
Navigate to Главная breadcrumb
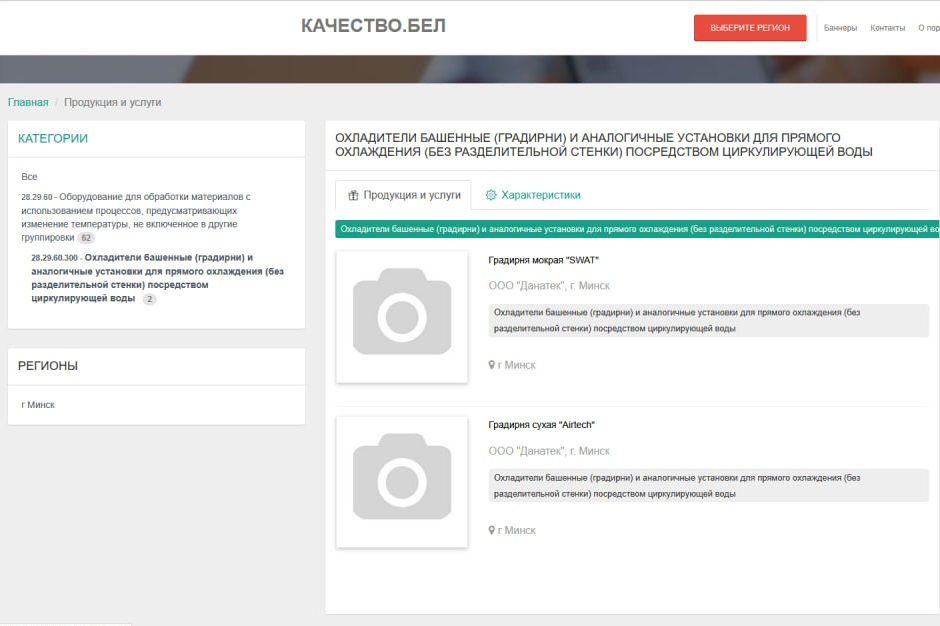click(x=28, y=102)
